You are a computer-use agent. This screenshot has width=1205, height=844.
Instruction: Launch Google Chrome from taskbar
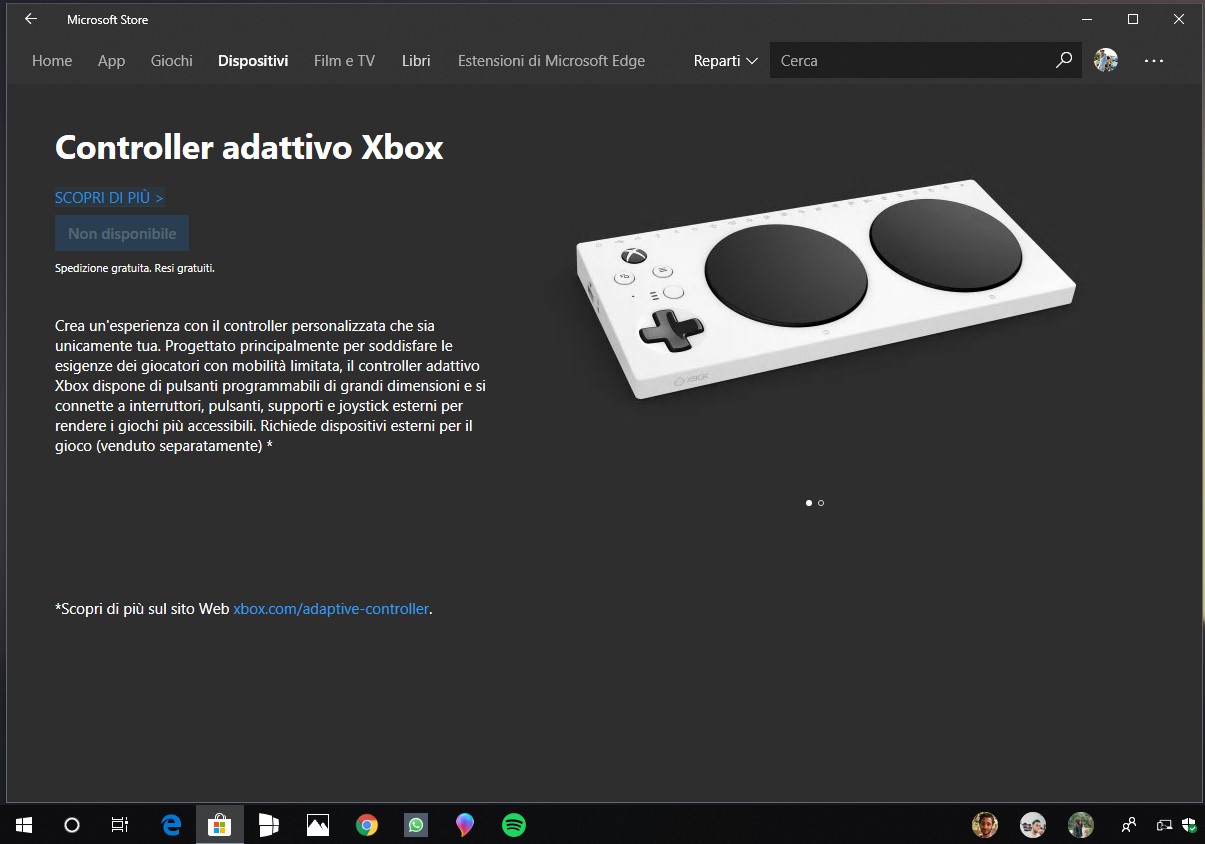tap(367, 825)
